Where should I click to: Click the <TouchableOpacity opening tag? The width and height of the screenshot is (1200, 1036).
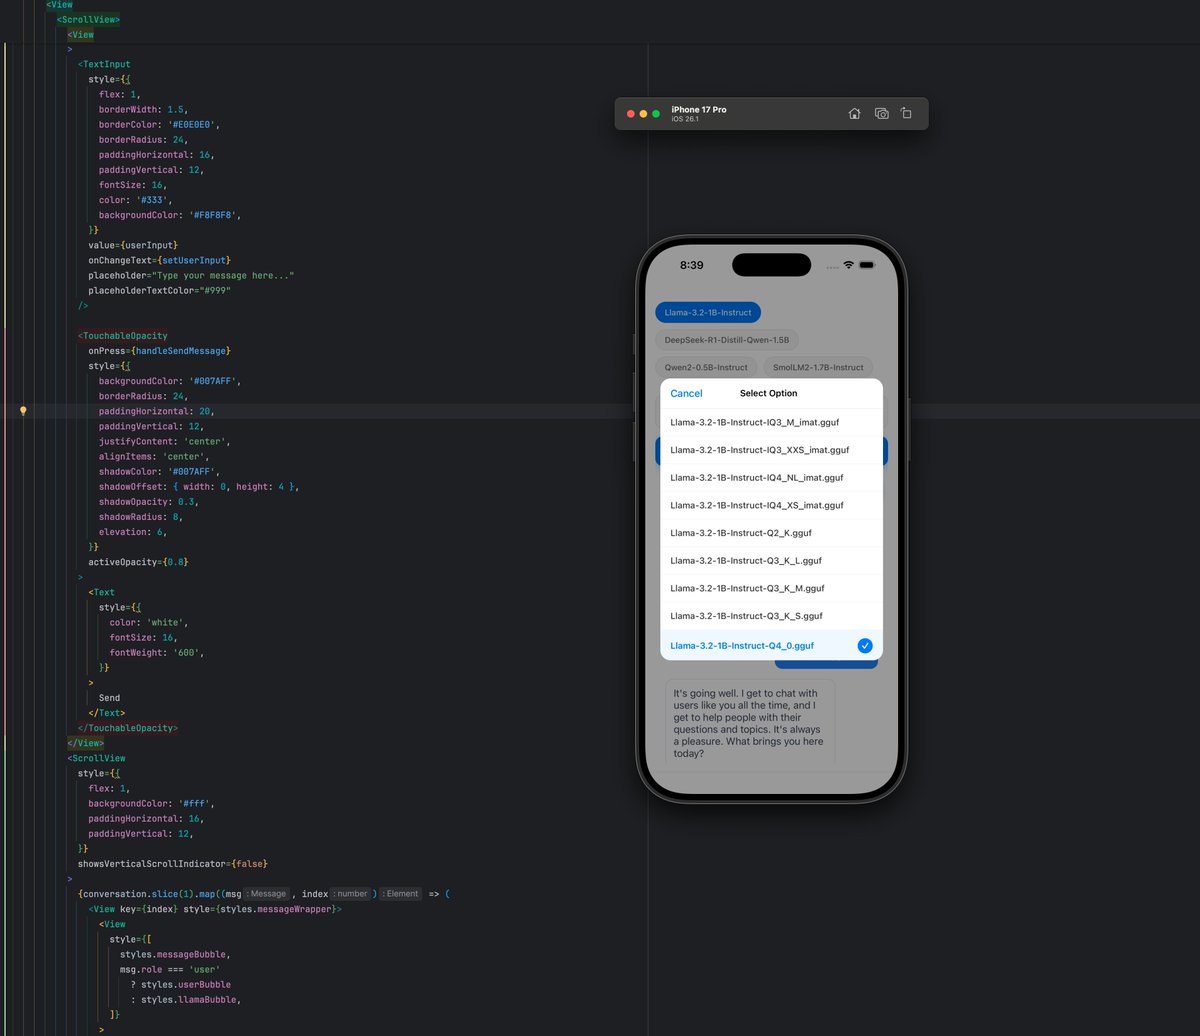pos(123,336)
